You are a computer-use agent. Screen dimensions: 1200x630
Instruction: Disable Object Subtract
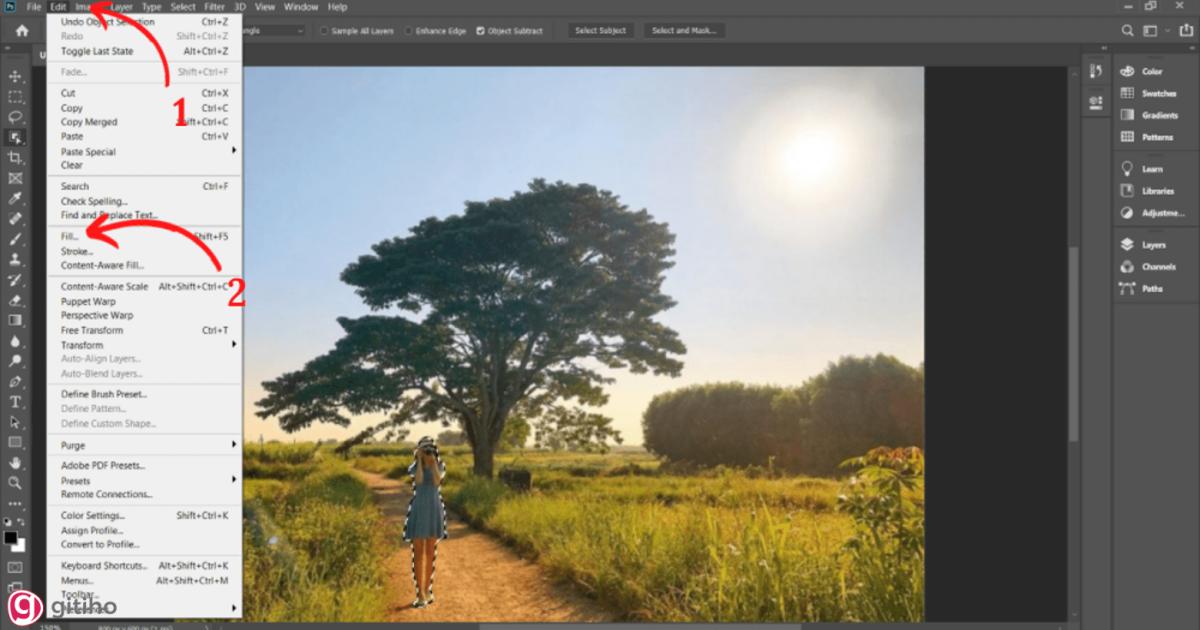coord(481,30)
